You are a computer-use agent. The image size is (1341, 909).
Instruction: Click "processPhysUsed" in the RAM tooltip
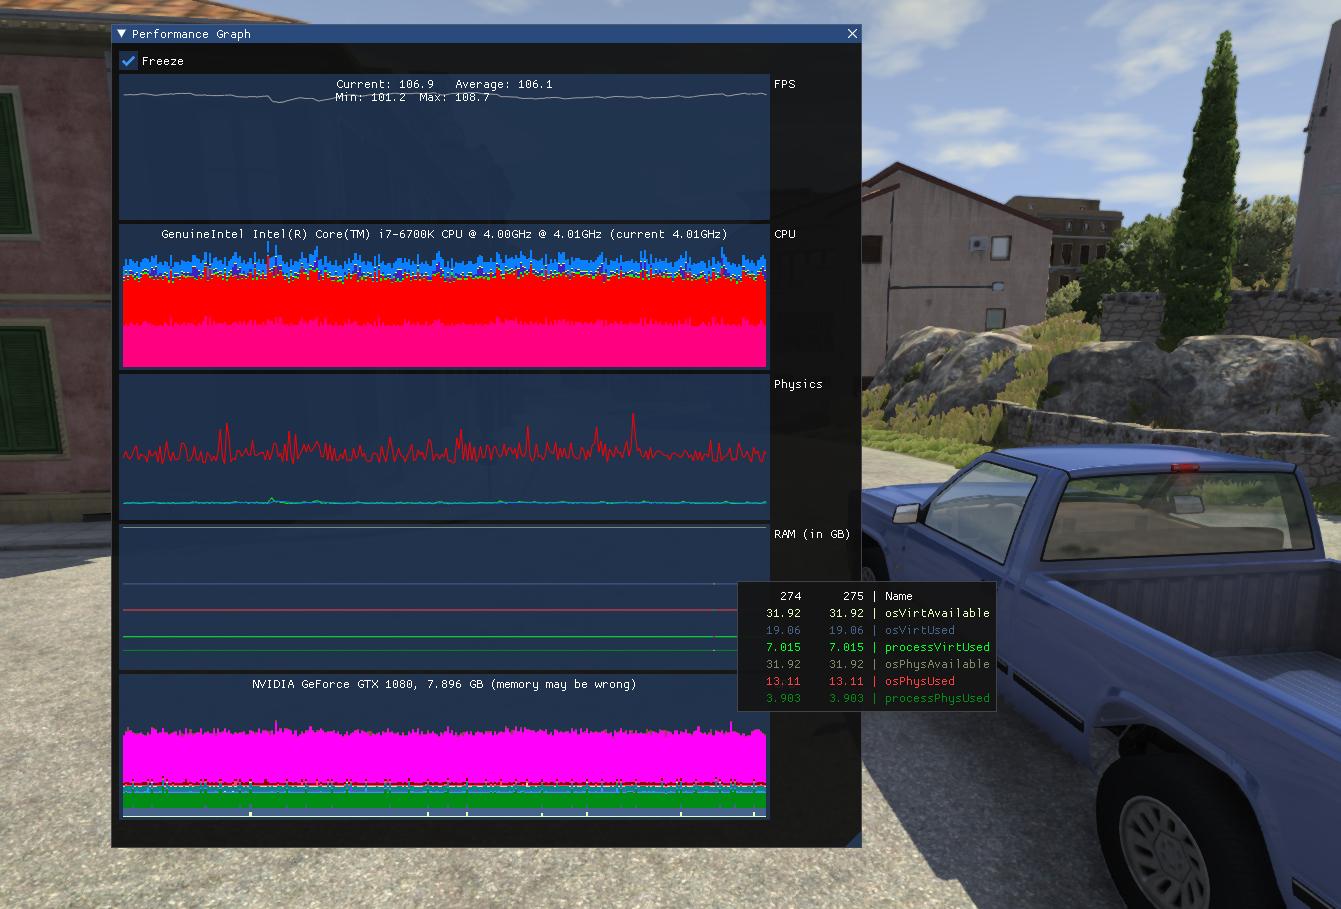tap(937, 698)
